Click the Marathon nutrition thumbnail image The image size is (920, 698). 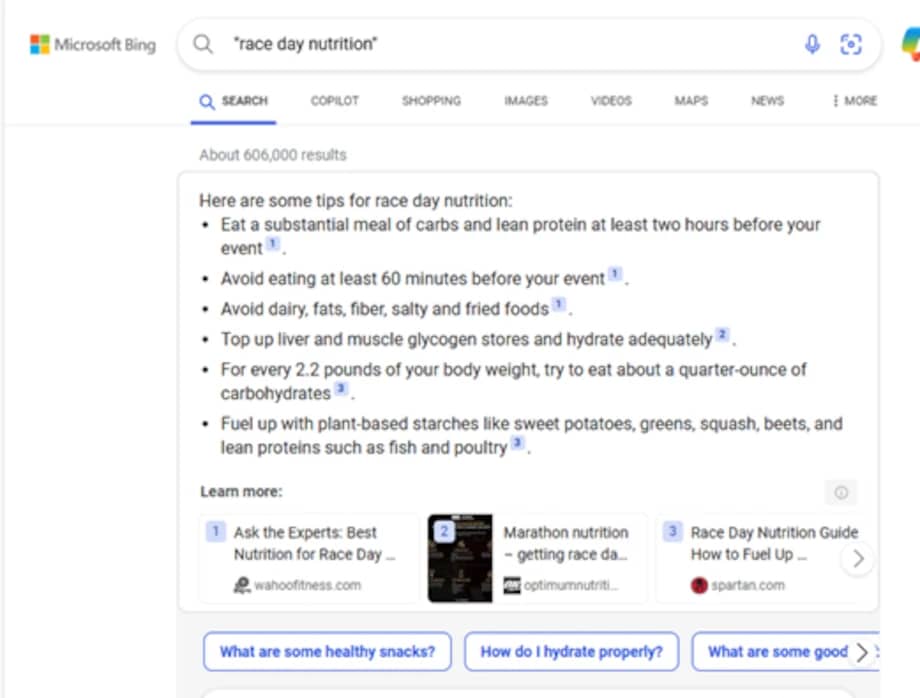[x=460, y=558]
